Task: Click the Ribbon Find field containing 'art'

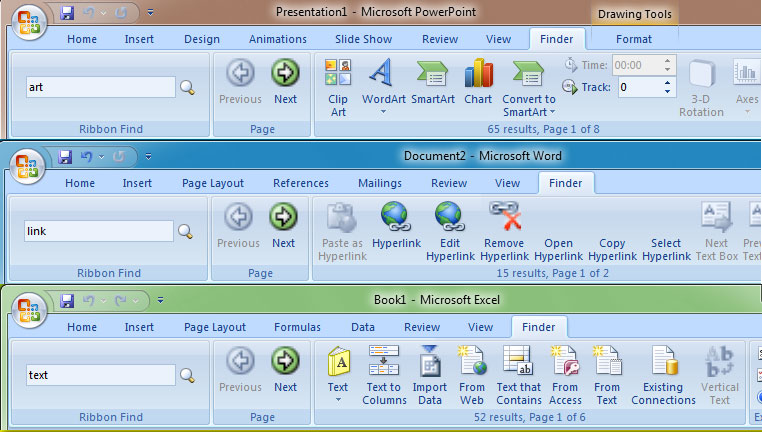Action: click(101, 87)
